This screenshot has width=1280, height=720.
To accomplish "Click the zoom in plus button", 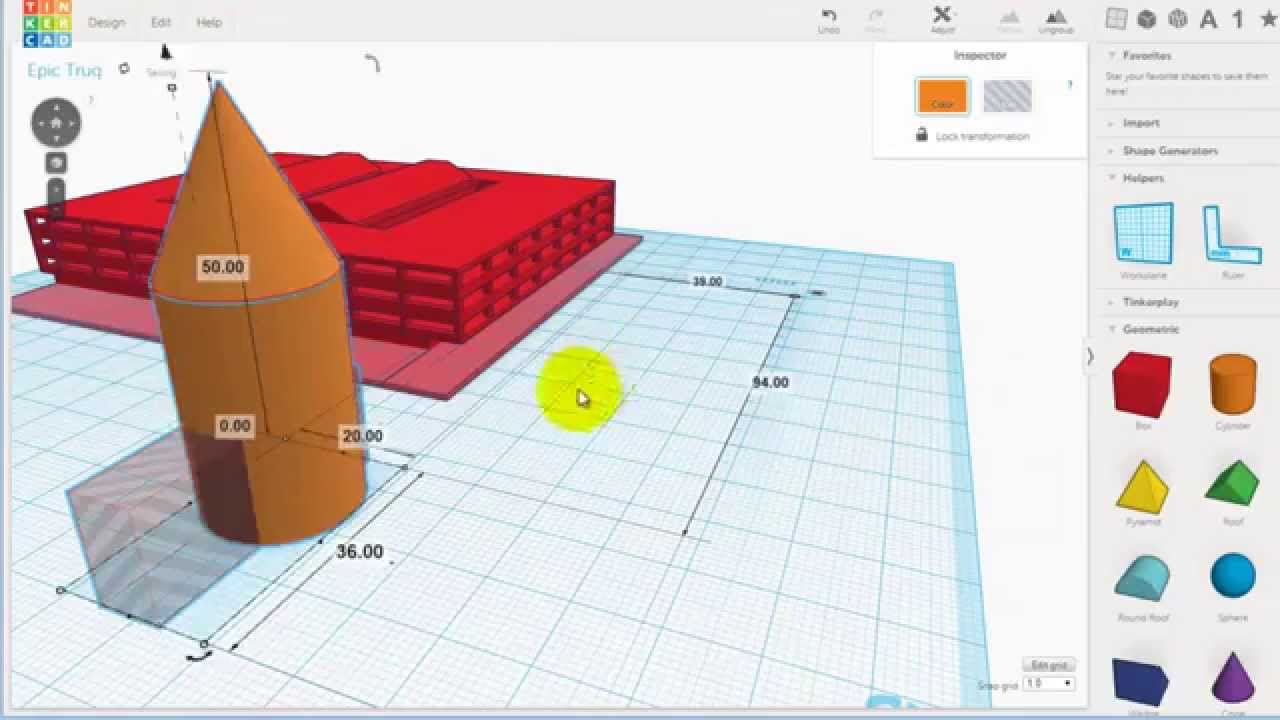I will 57,189.
